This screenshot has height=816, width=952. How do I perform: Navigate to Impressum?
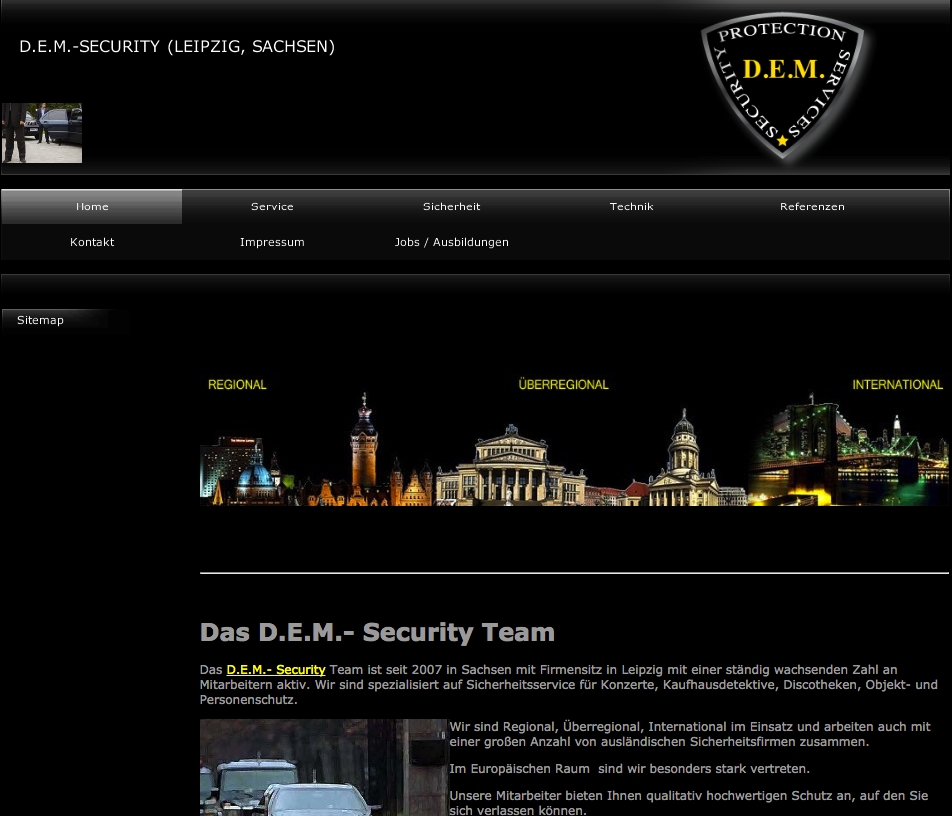[272, 242]
